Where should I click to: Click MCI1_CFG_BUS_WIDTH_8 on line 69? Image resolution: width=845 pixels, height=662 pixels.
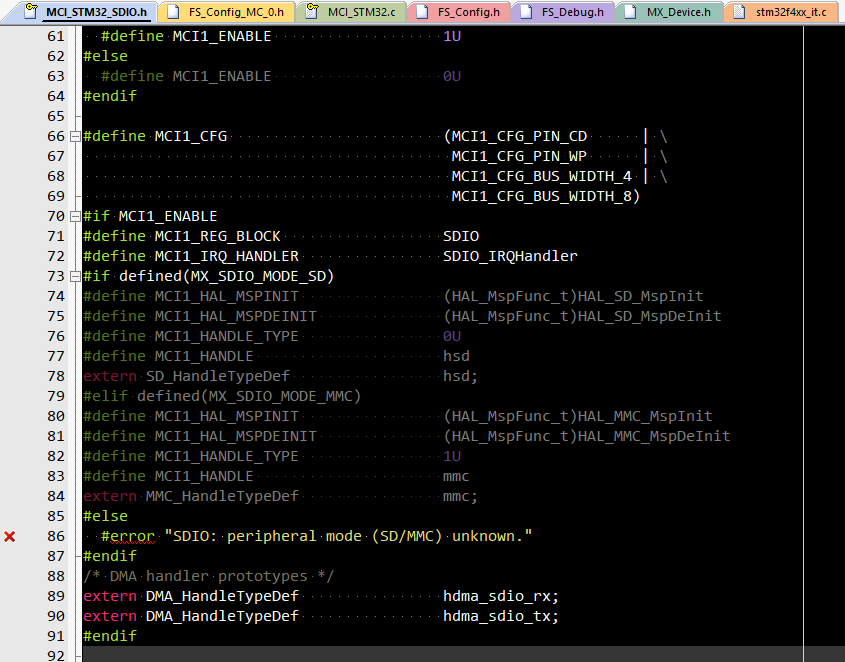pyautogui.click(x=542, y=196)
